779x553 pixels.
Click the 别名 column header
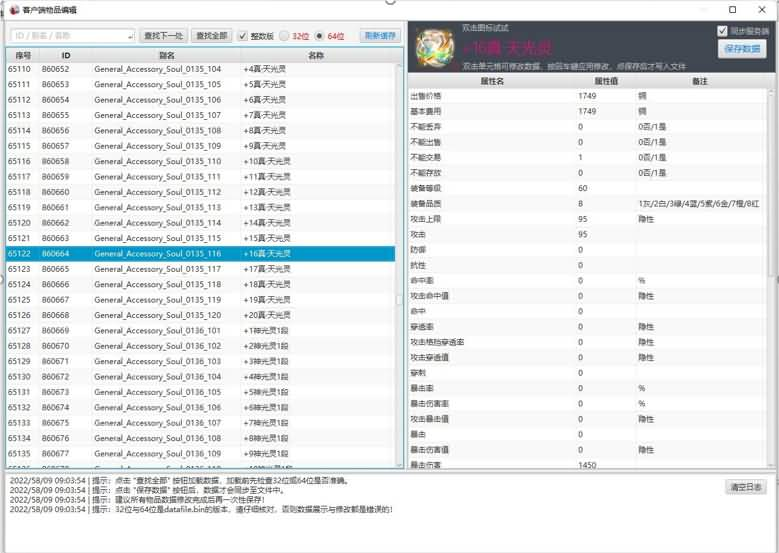click(x=166, y=55)
